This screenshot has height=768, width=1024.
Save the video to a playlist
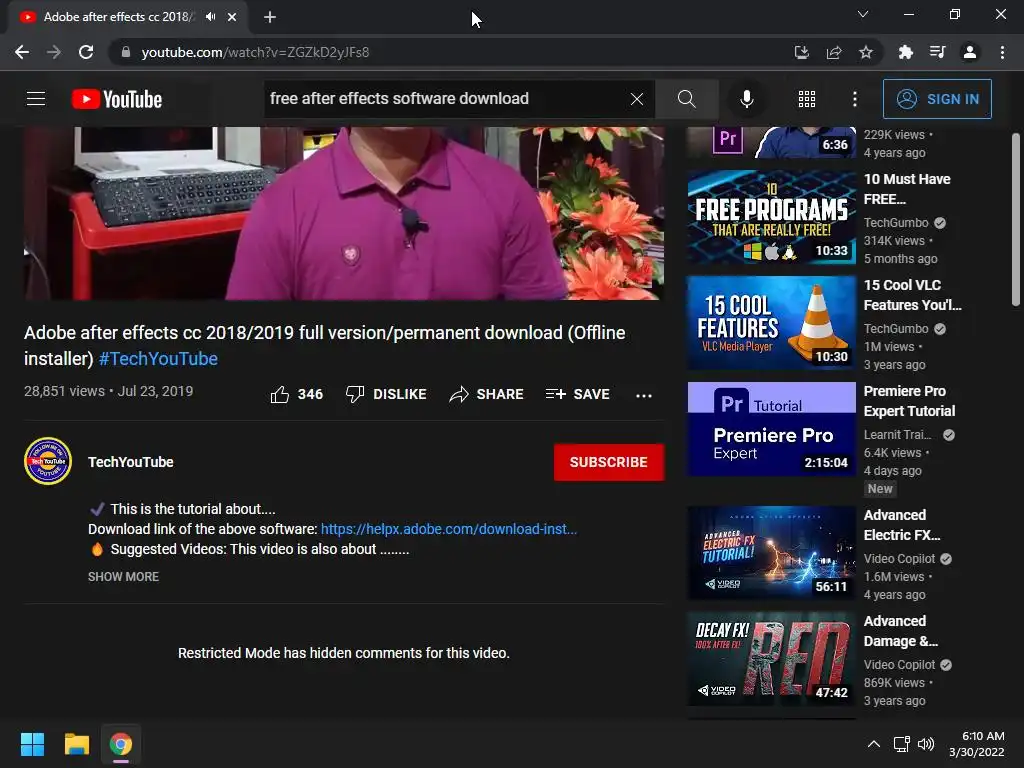(578, 394)
